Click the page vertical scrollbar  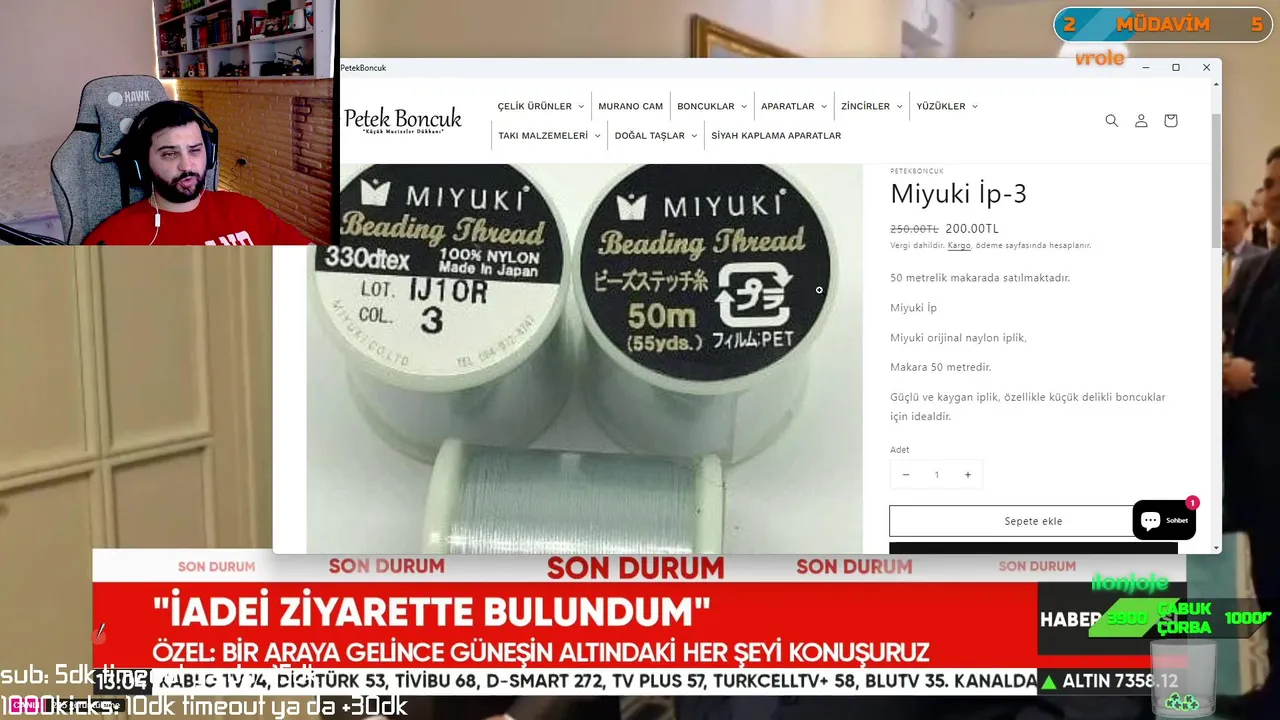(x=1216, y=180)
